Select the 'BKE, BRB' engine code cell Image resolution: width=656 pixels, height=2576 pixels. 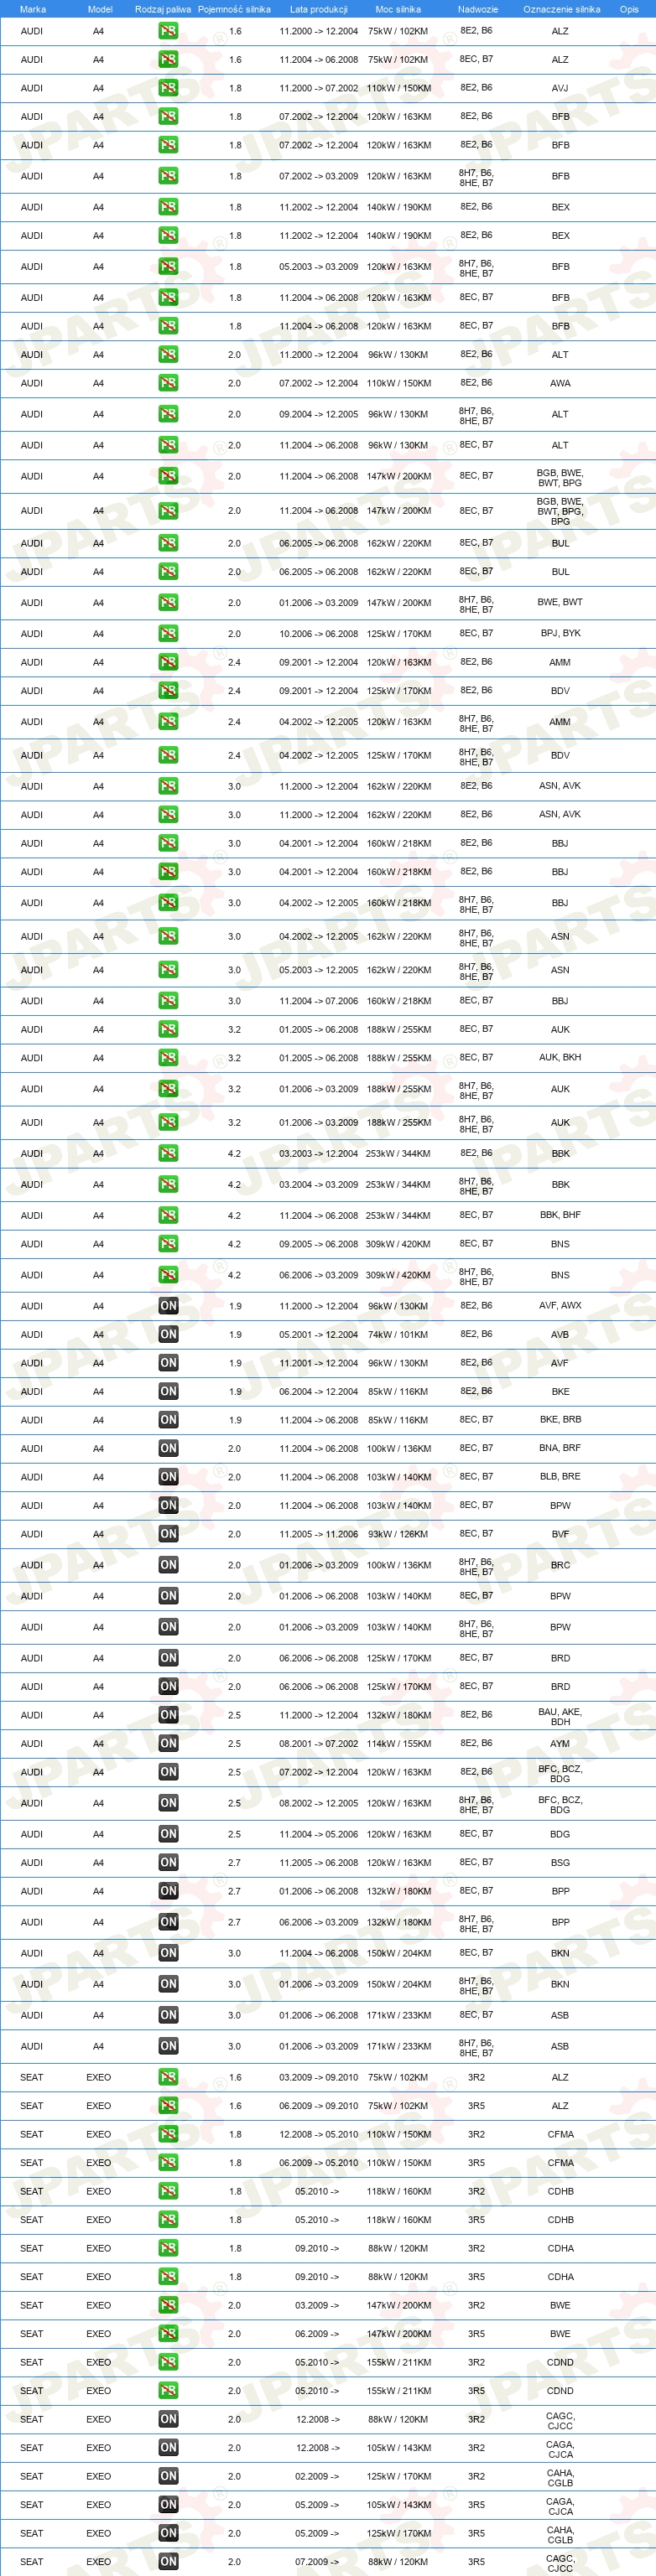pos(560,1419)
